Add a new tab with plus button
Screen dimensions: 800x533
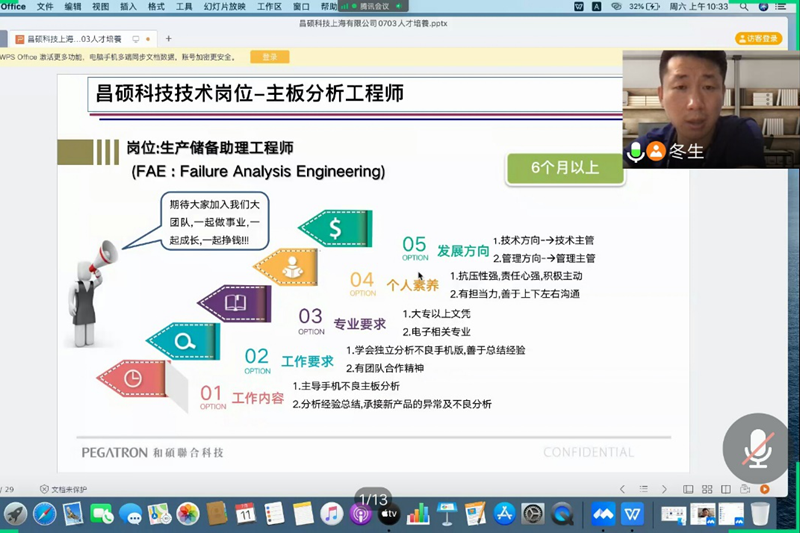(168, 39)
